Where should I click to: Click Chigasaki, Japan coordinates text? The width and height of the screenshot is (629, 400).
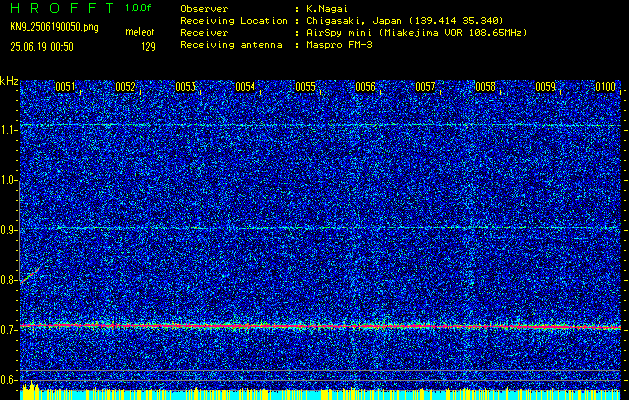pos(404,21)
